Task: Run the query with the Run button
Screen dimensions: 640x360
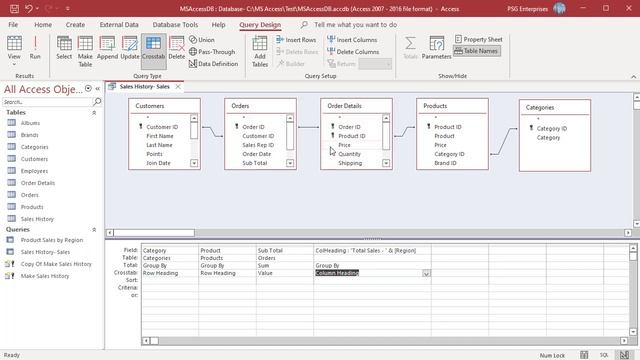Action: coord(35,48)
